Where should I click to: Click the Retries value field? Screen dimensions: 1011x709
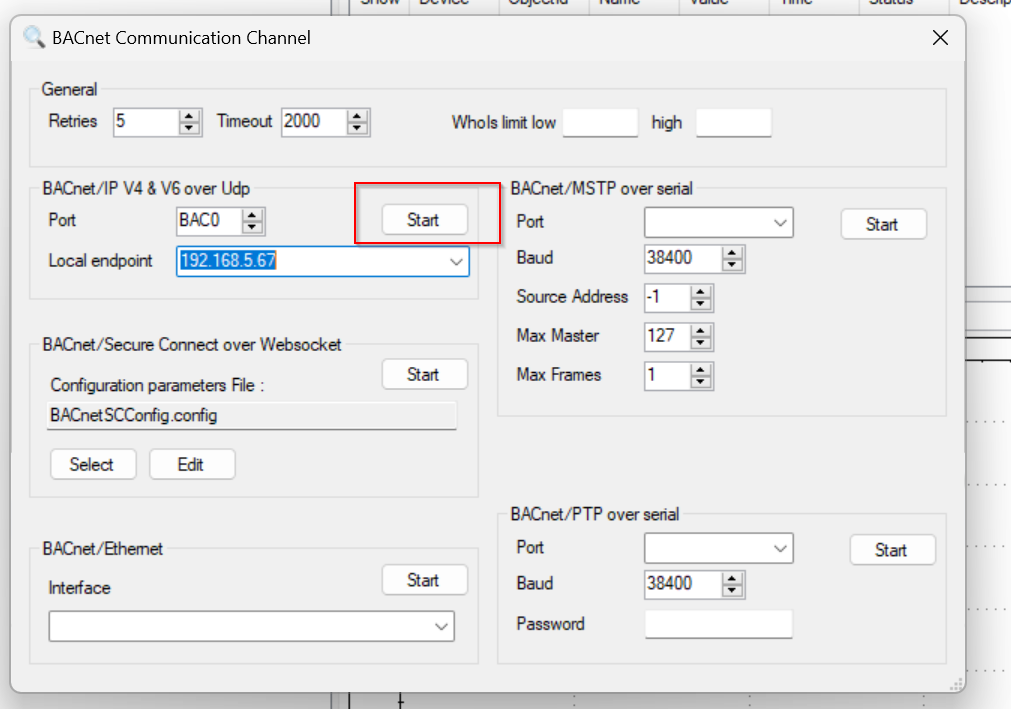tap(146, 122)
